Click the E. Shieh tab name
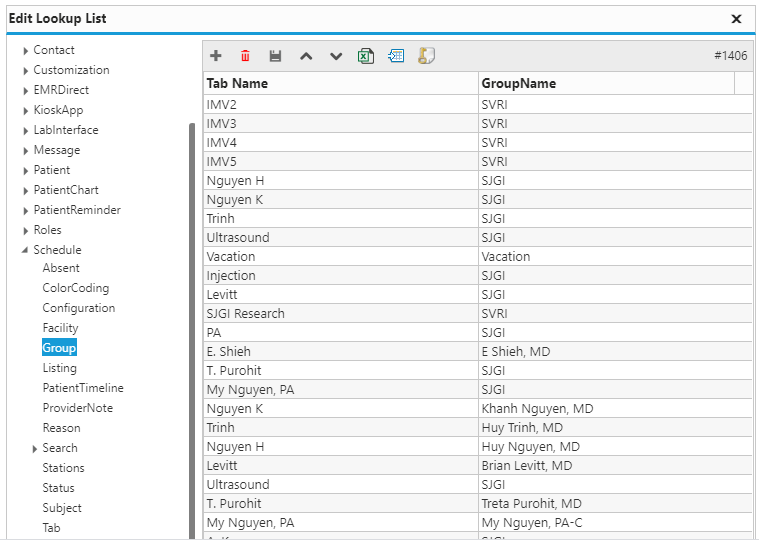Screen dimensions: 759x544 tap(341, 351)
